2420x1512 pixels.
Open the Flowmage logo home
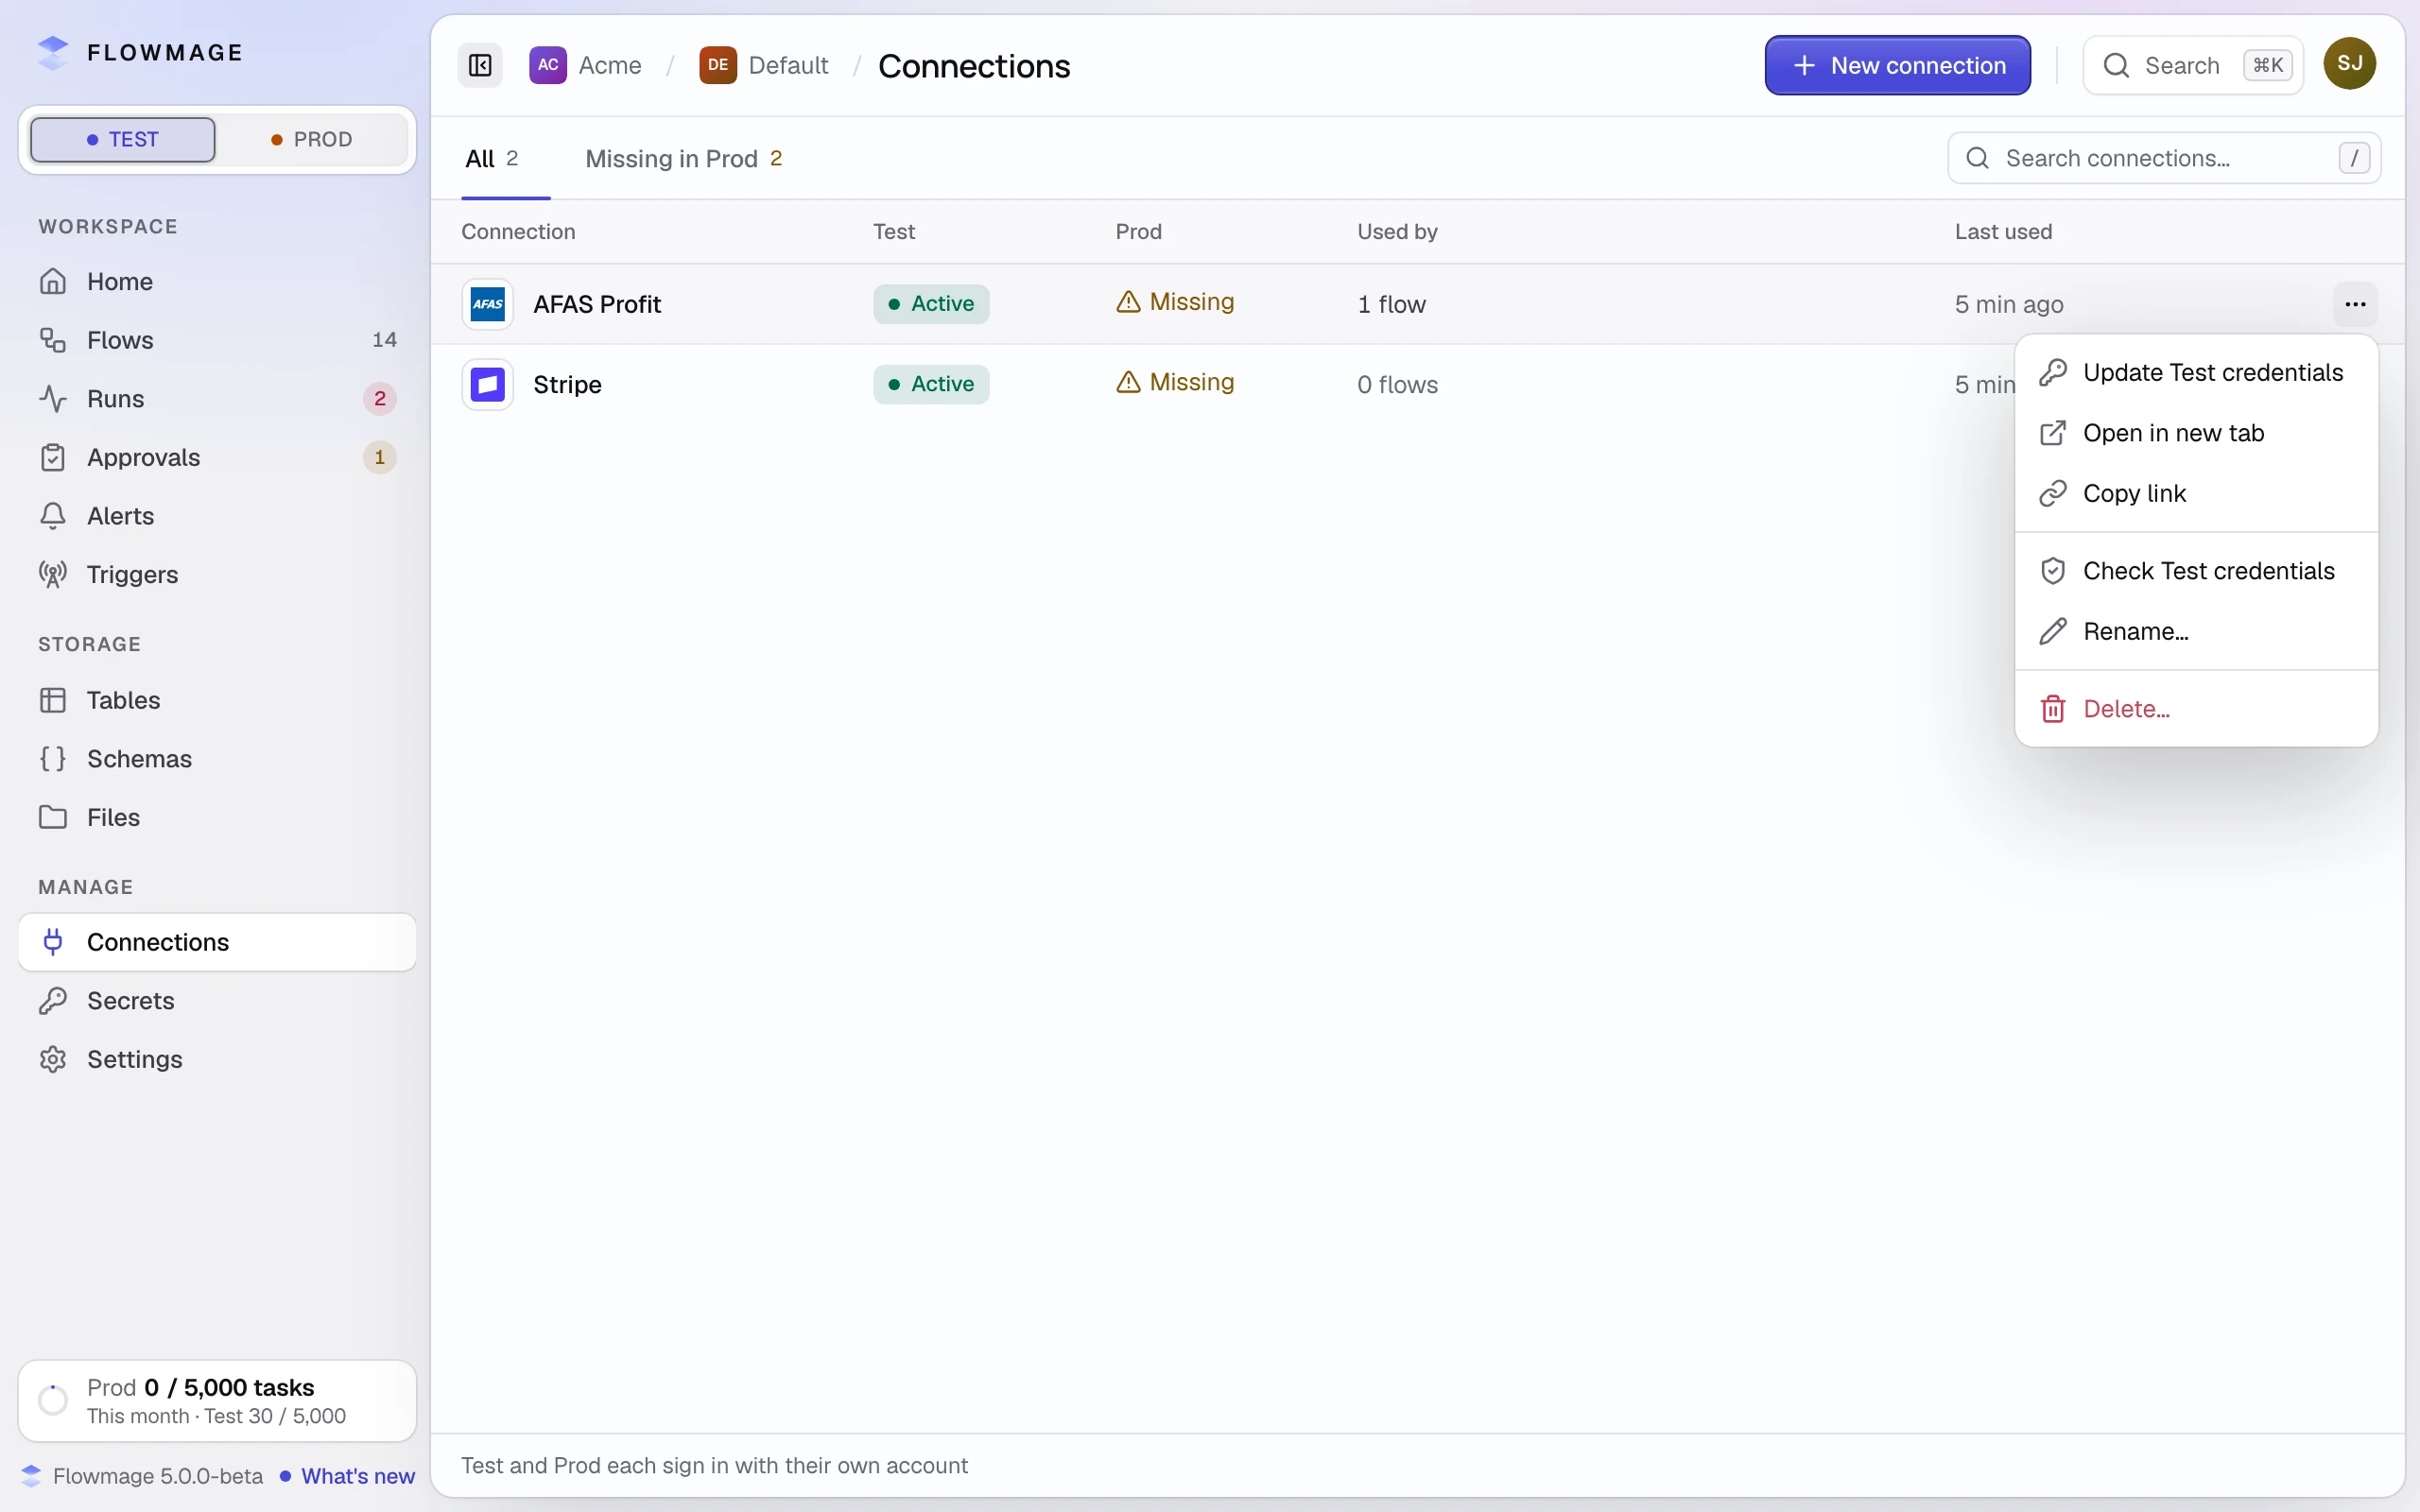(x=140, y=52)
